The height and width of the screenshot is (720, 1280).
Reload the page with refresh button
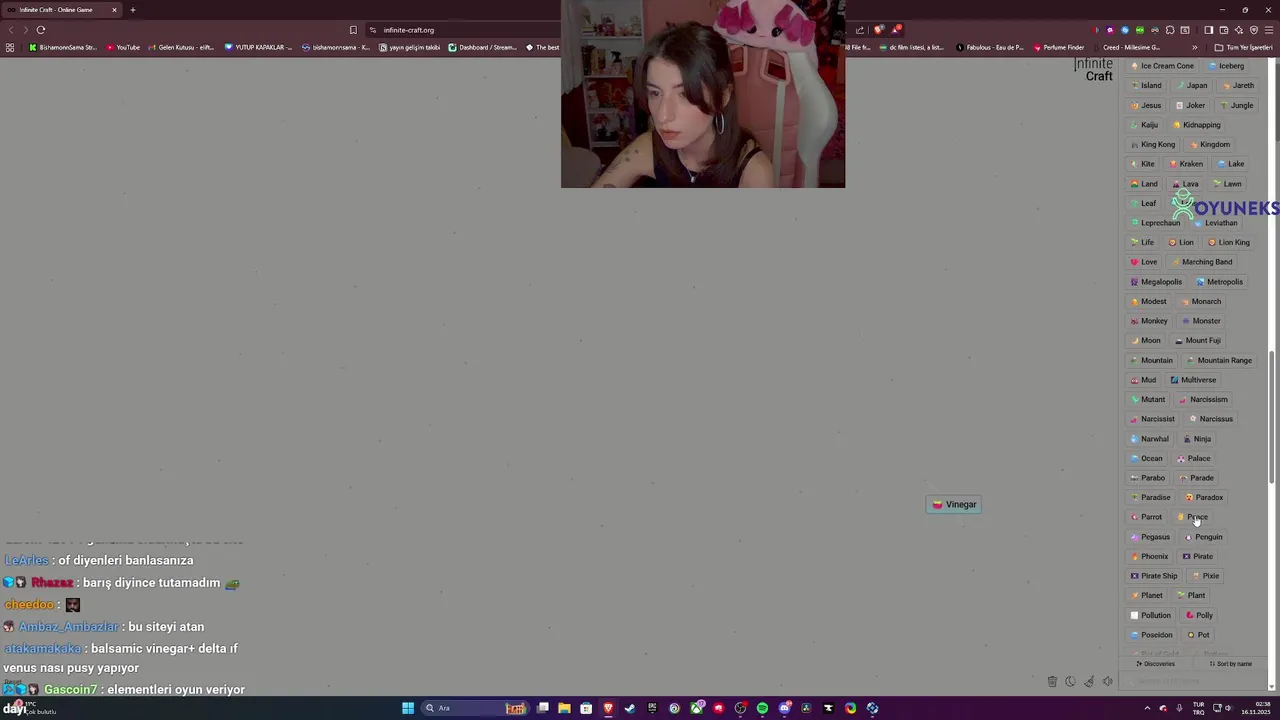tap(41, 30)
